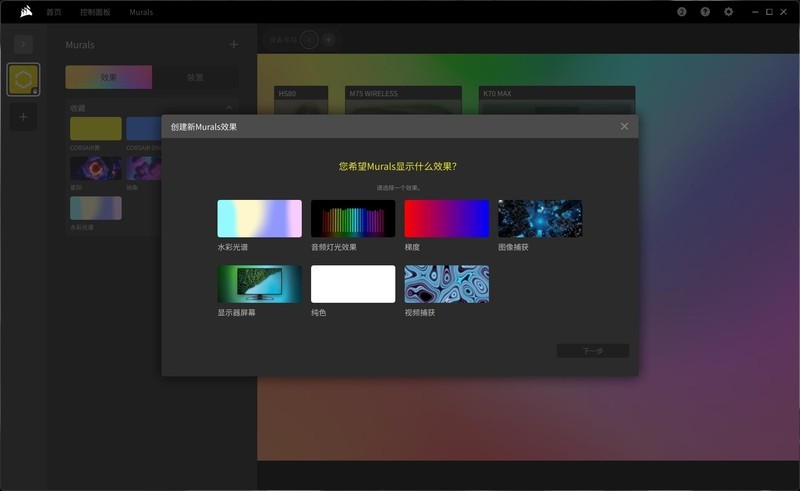The image size is (800, 491).
Task: Switch to the Murals top tab
Action: point(141,12)
